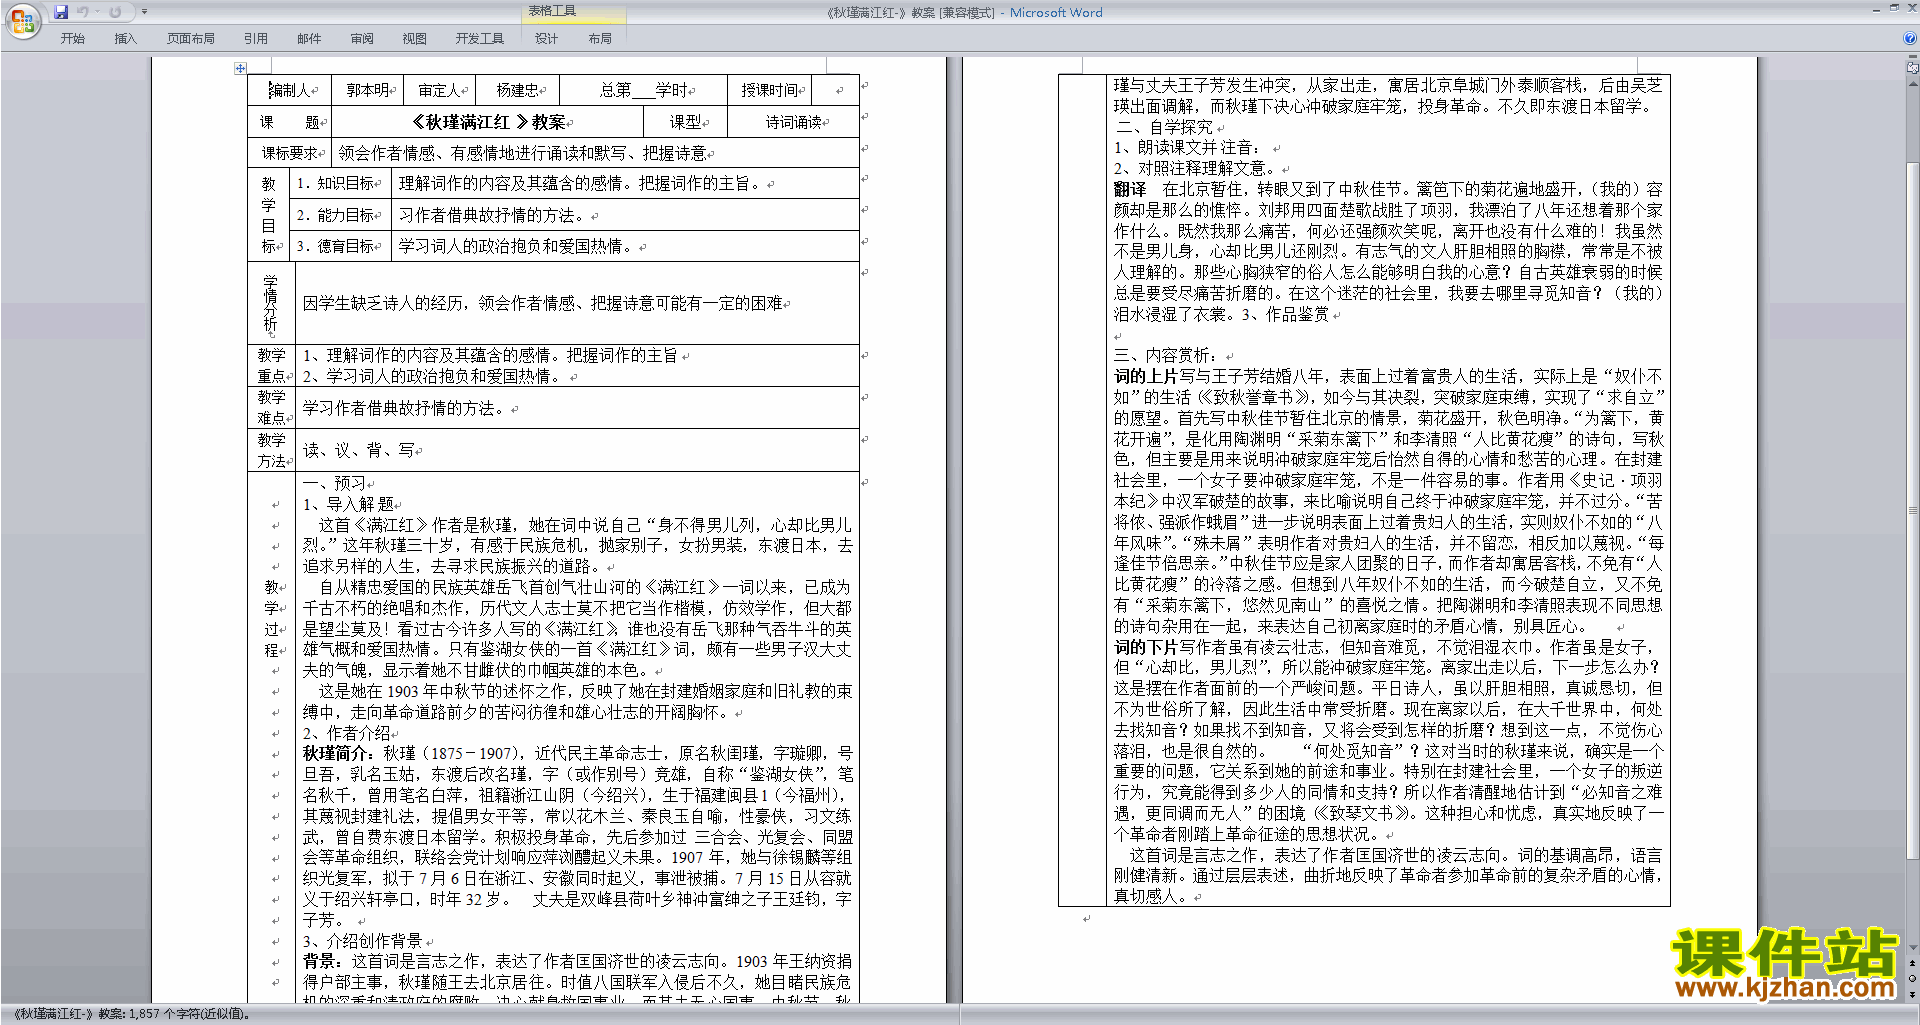The width and height of the screenshot is (1920, 1025).
Task: Click the 2、对照注释理解文意 line
Action: (1196, 169)
